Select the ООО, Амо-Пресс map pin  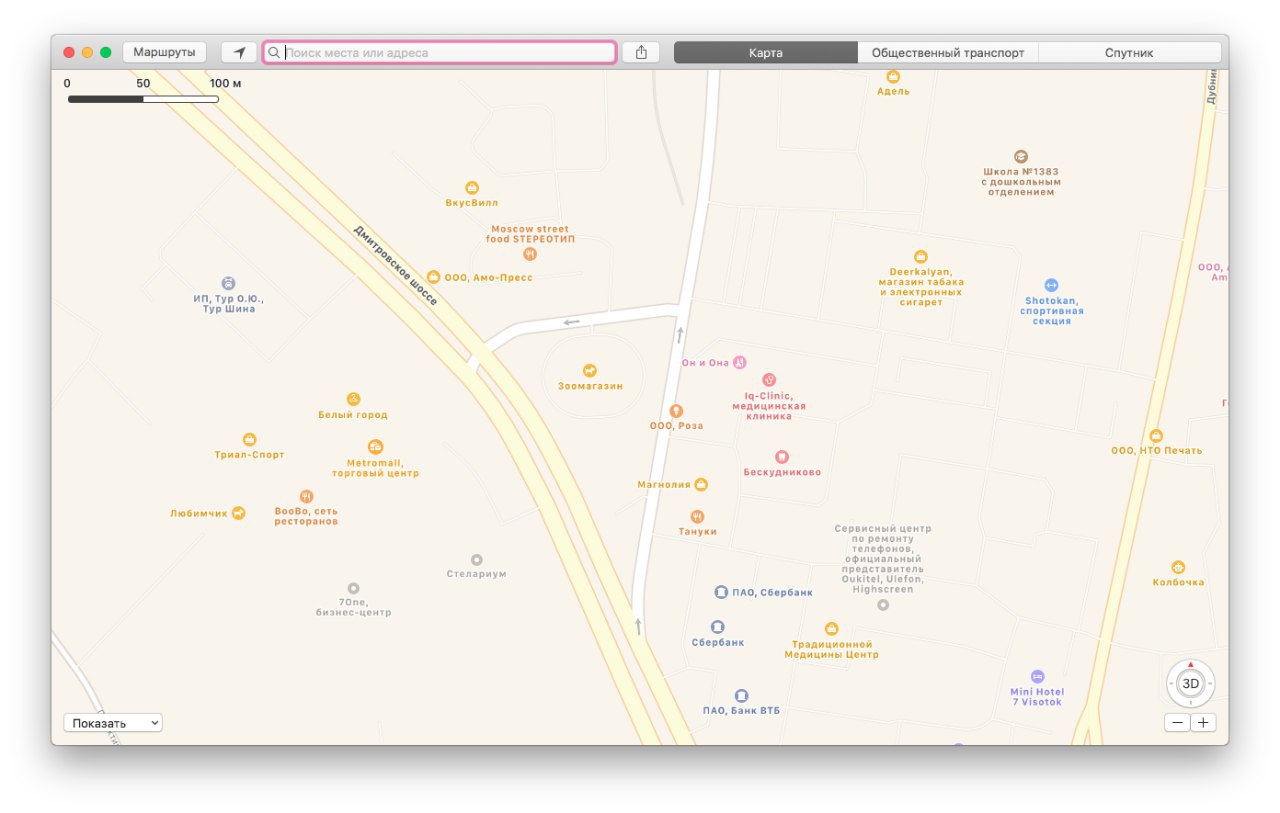pyautogui.click(x=433, y=277)
